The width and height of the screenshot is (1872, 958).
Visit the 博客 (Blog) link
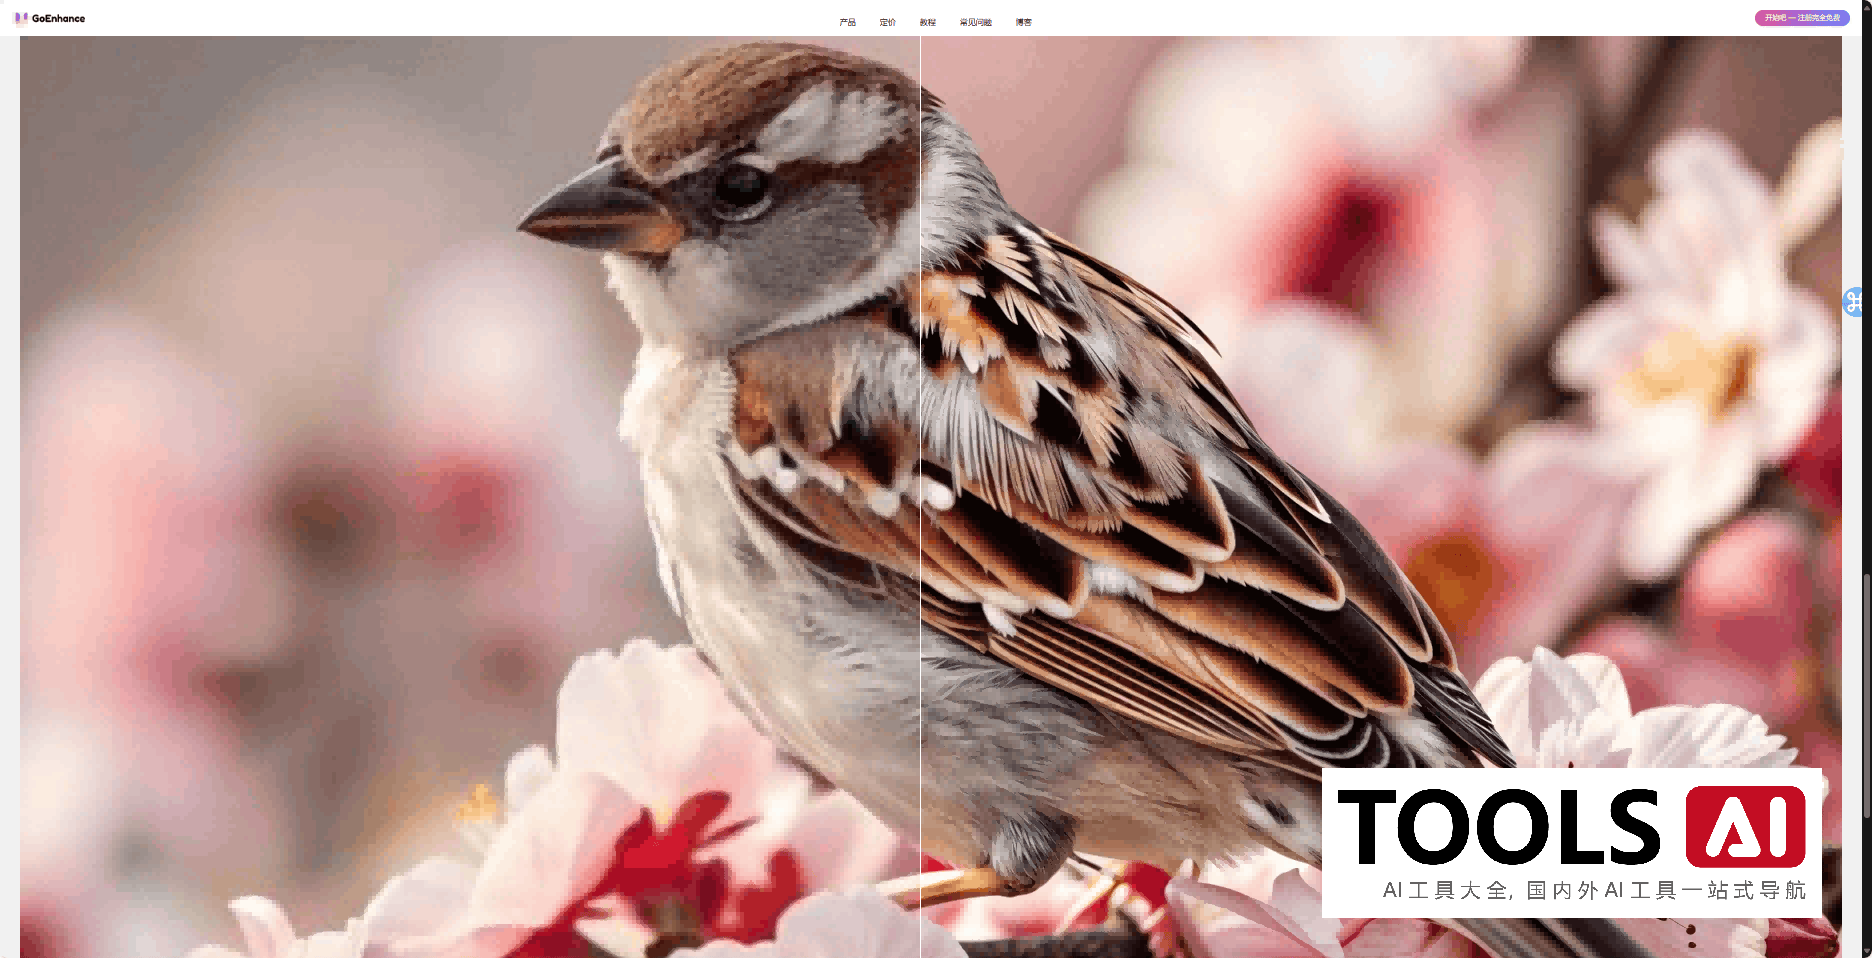1023,22
